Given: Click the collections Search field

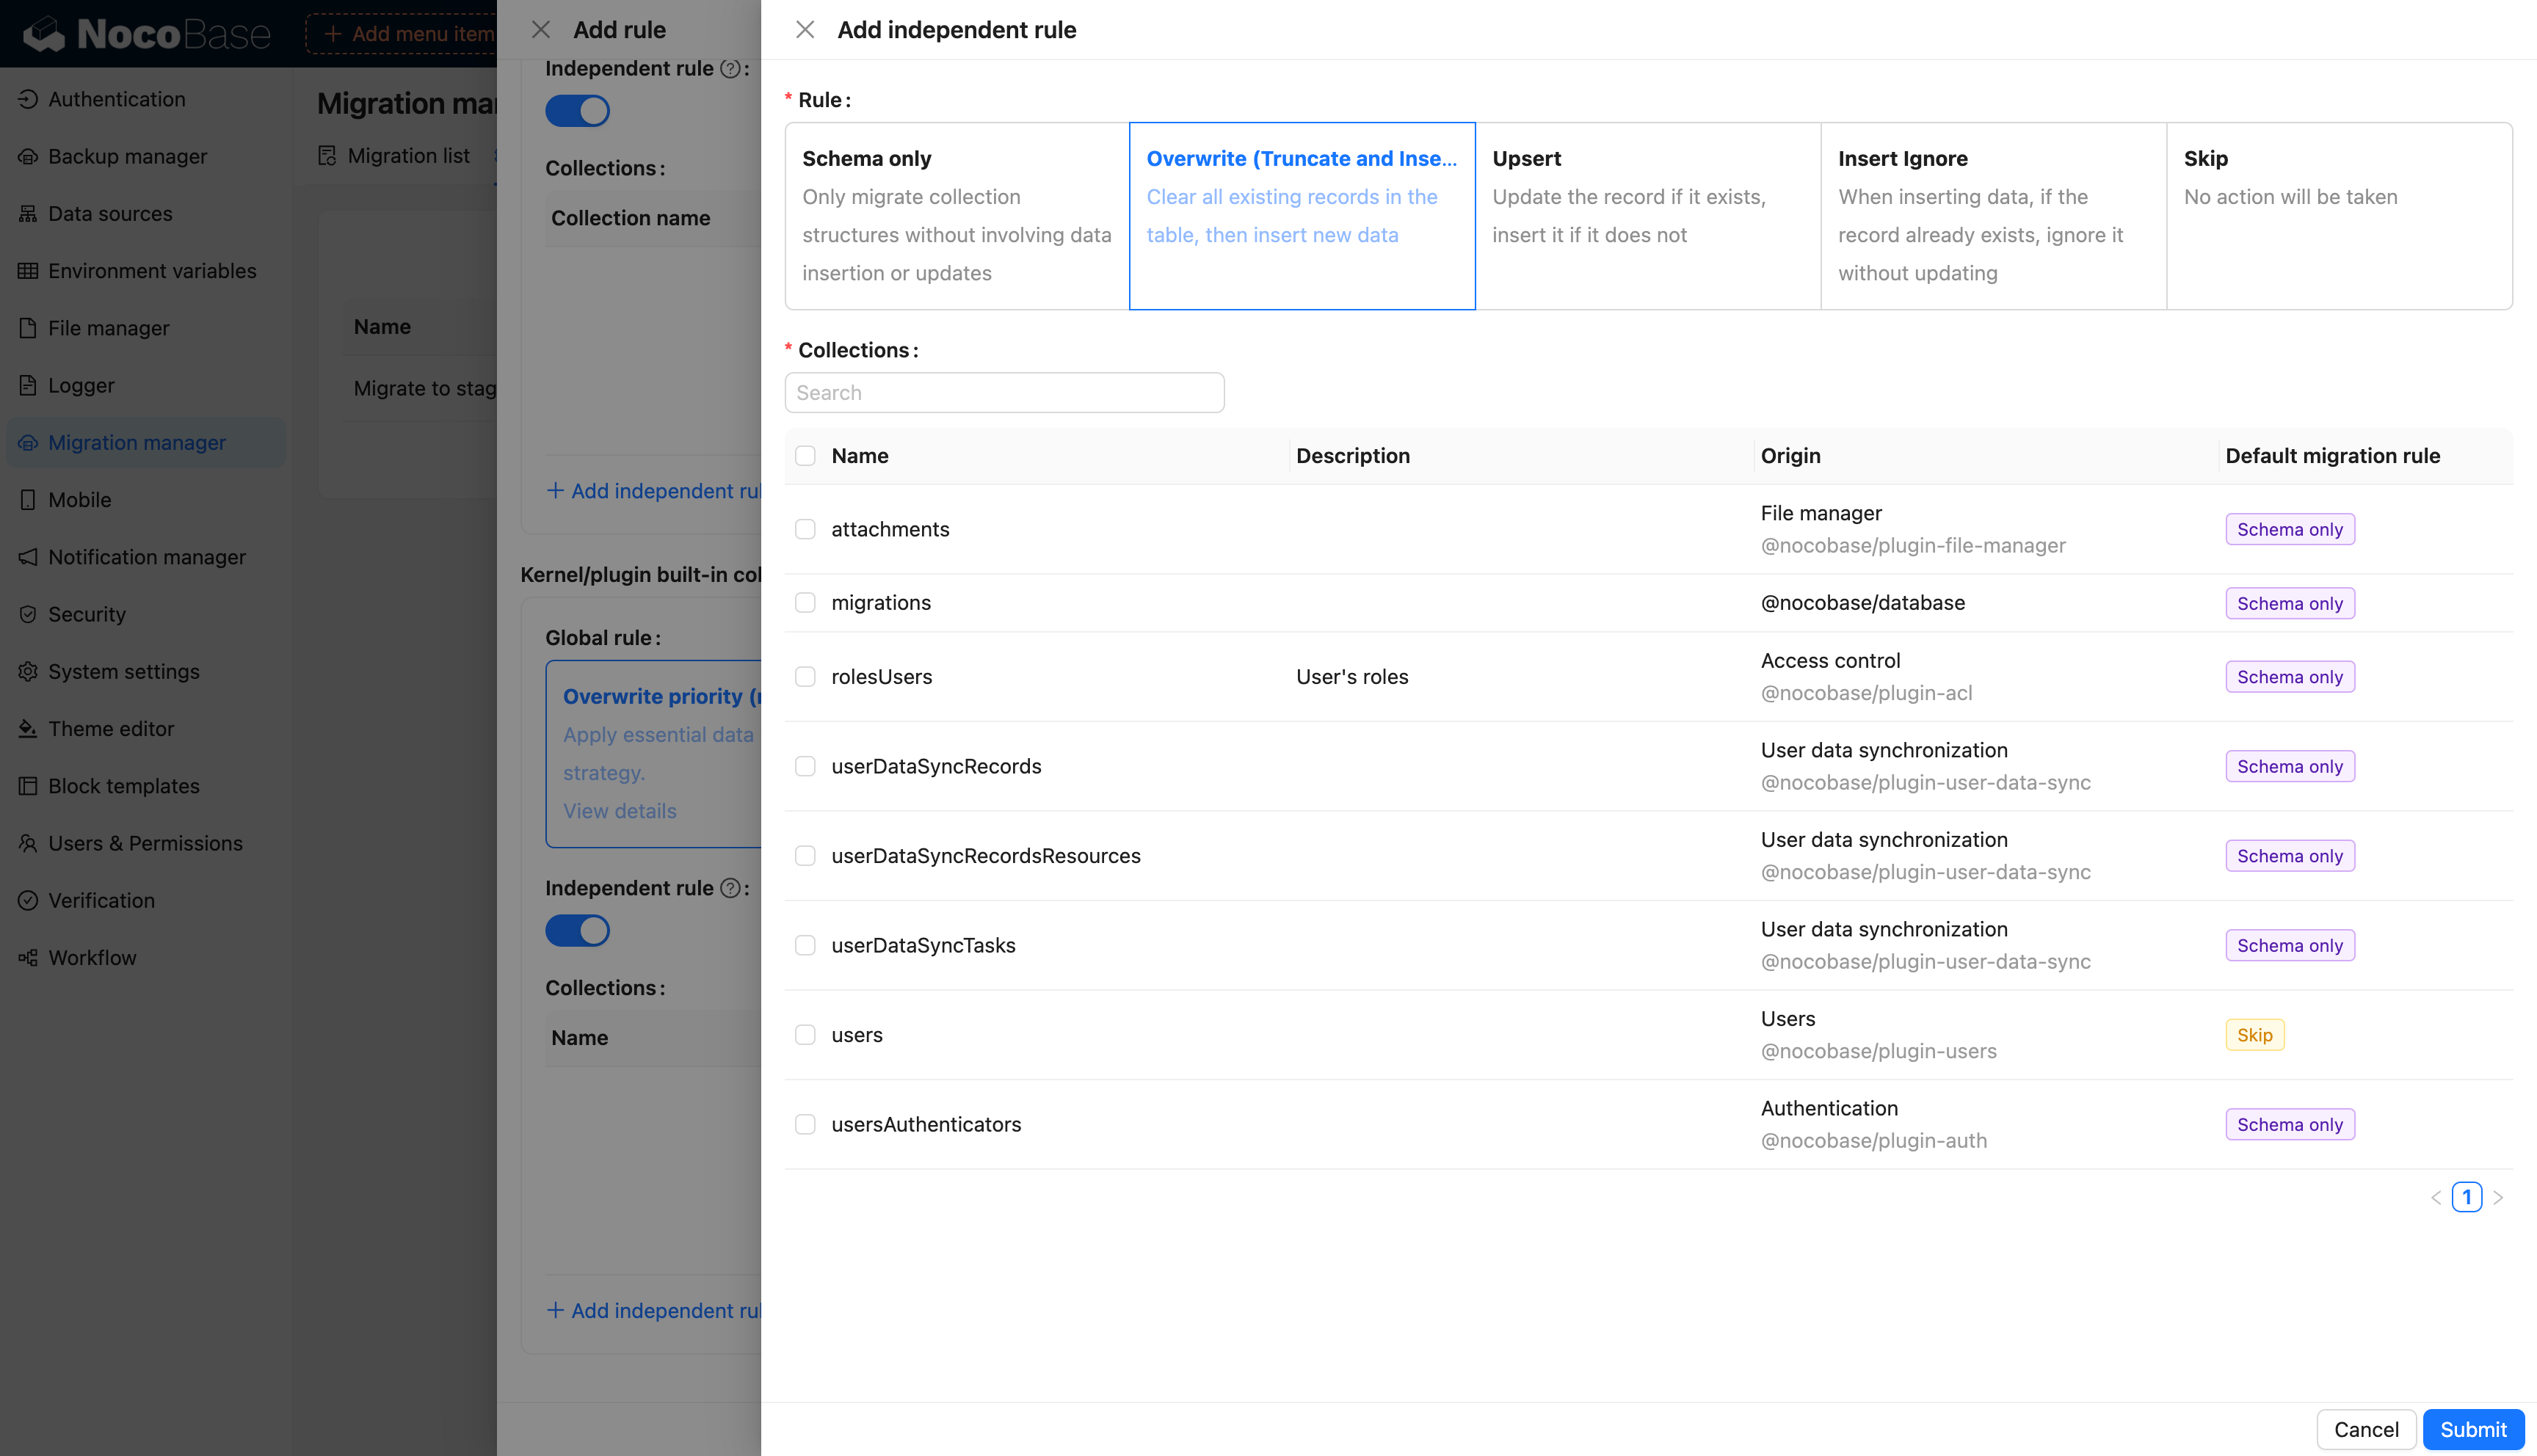Looking at the screenshot, I should point(1004,393).
